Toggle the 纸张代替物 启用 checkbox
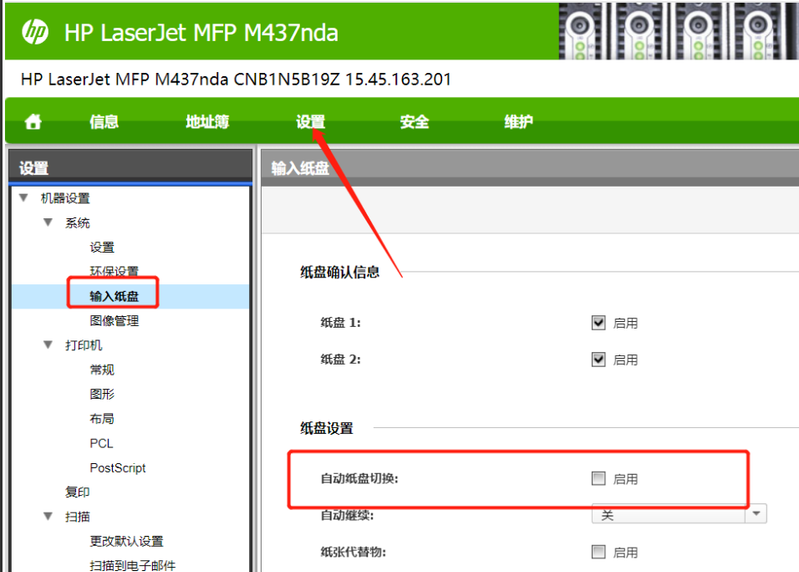The image size is (799, 572). coord(599,552)
